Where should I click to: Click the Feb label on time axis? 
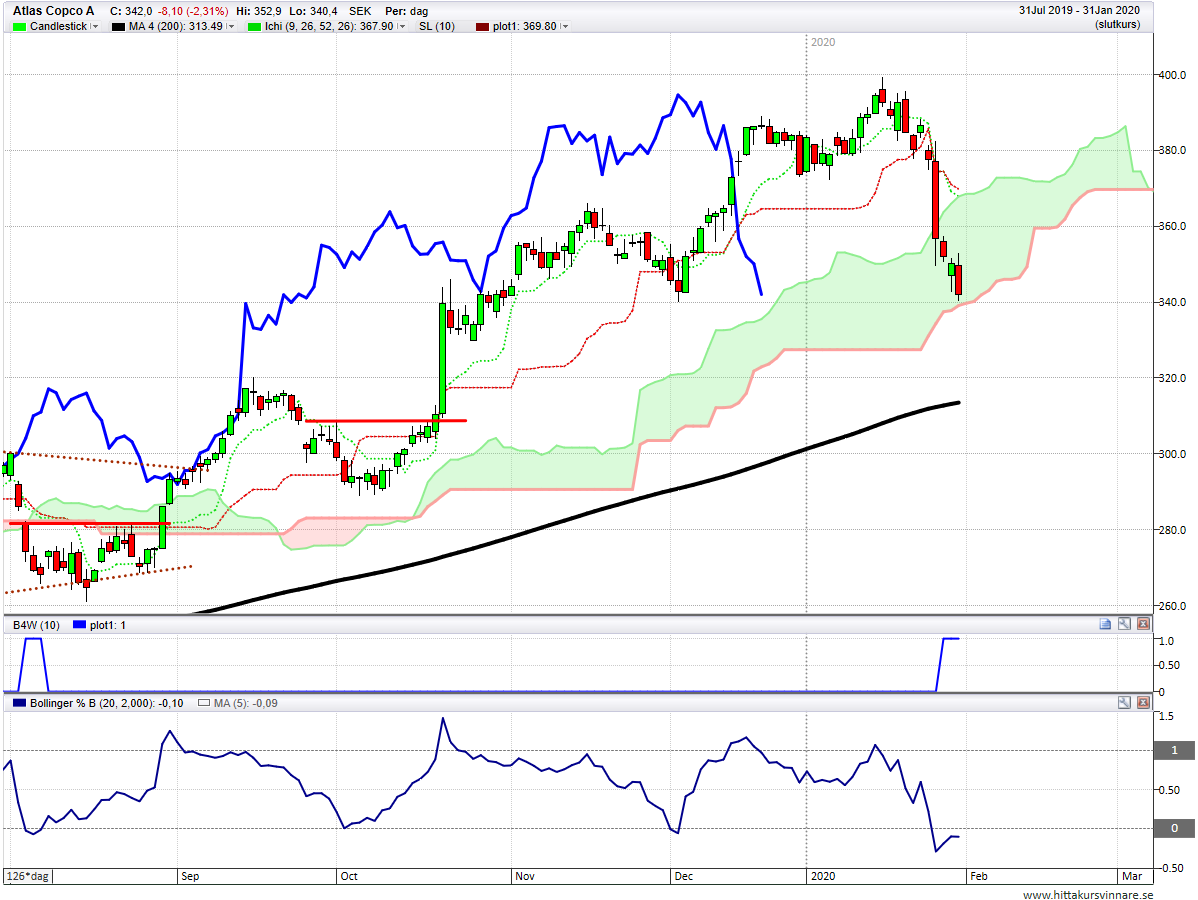point(979,876)
